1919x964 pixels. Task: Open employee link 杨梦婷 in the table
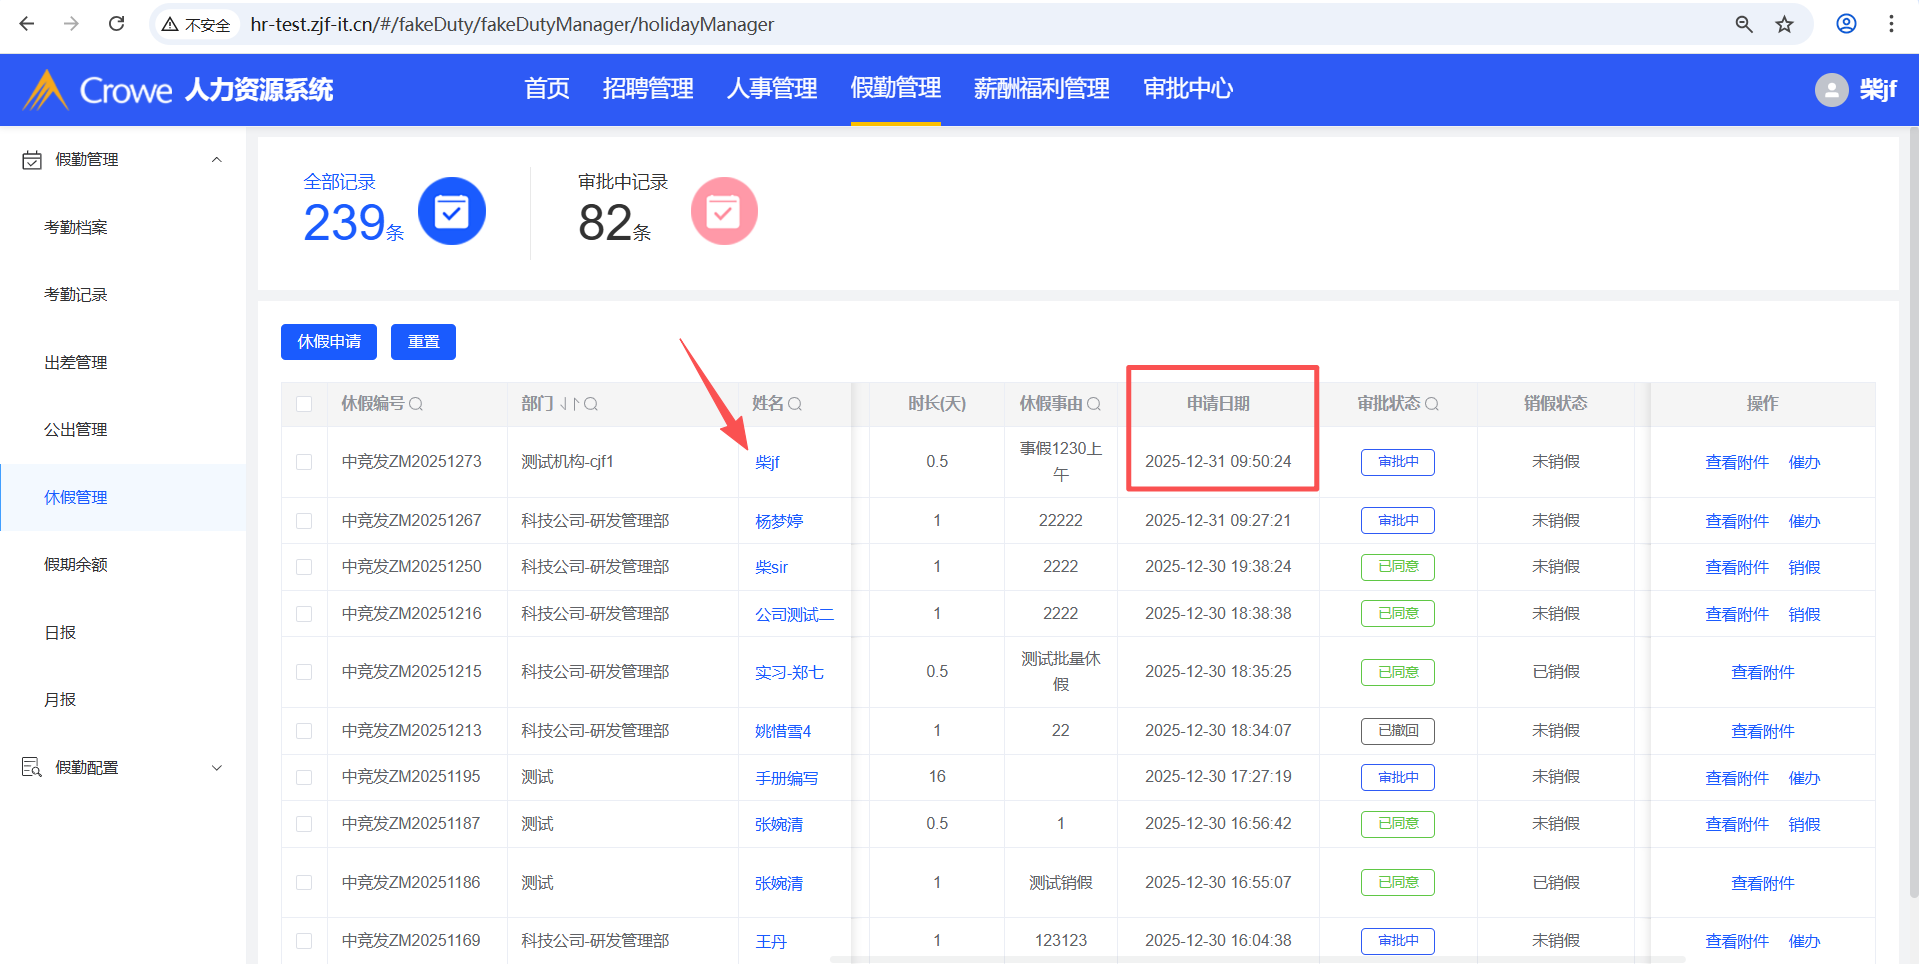[779, 521]
